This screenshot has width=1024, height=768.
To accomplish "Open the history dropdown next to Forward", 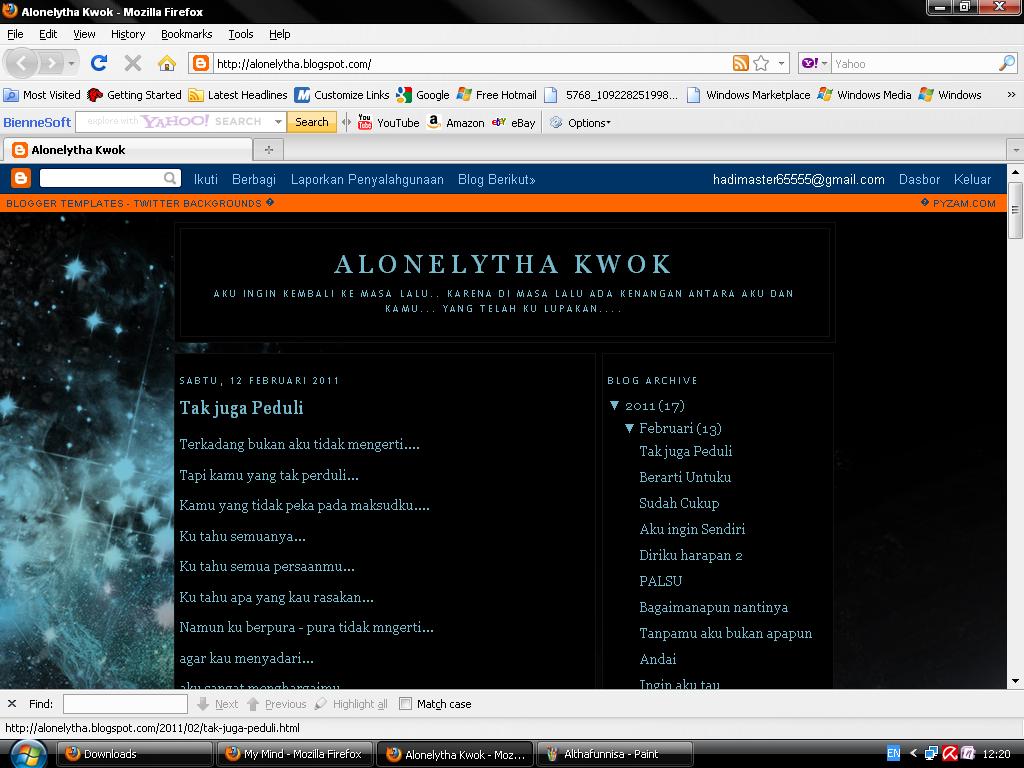I will (x=71, y=63).
